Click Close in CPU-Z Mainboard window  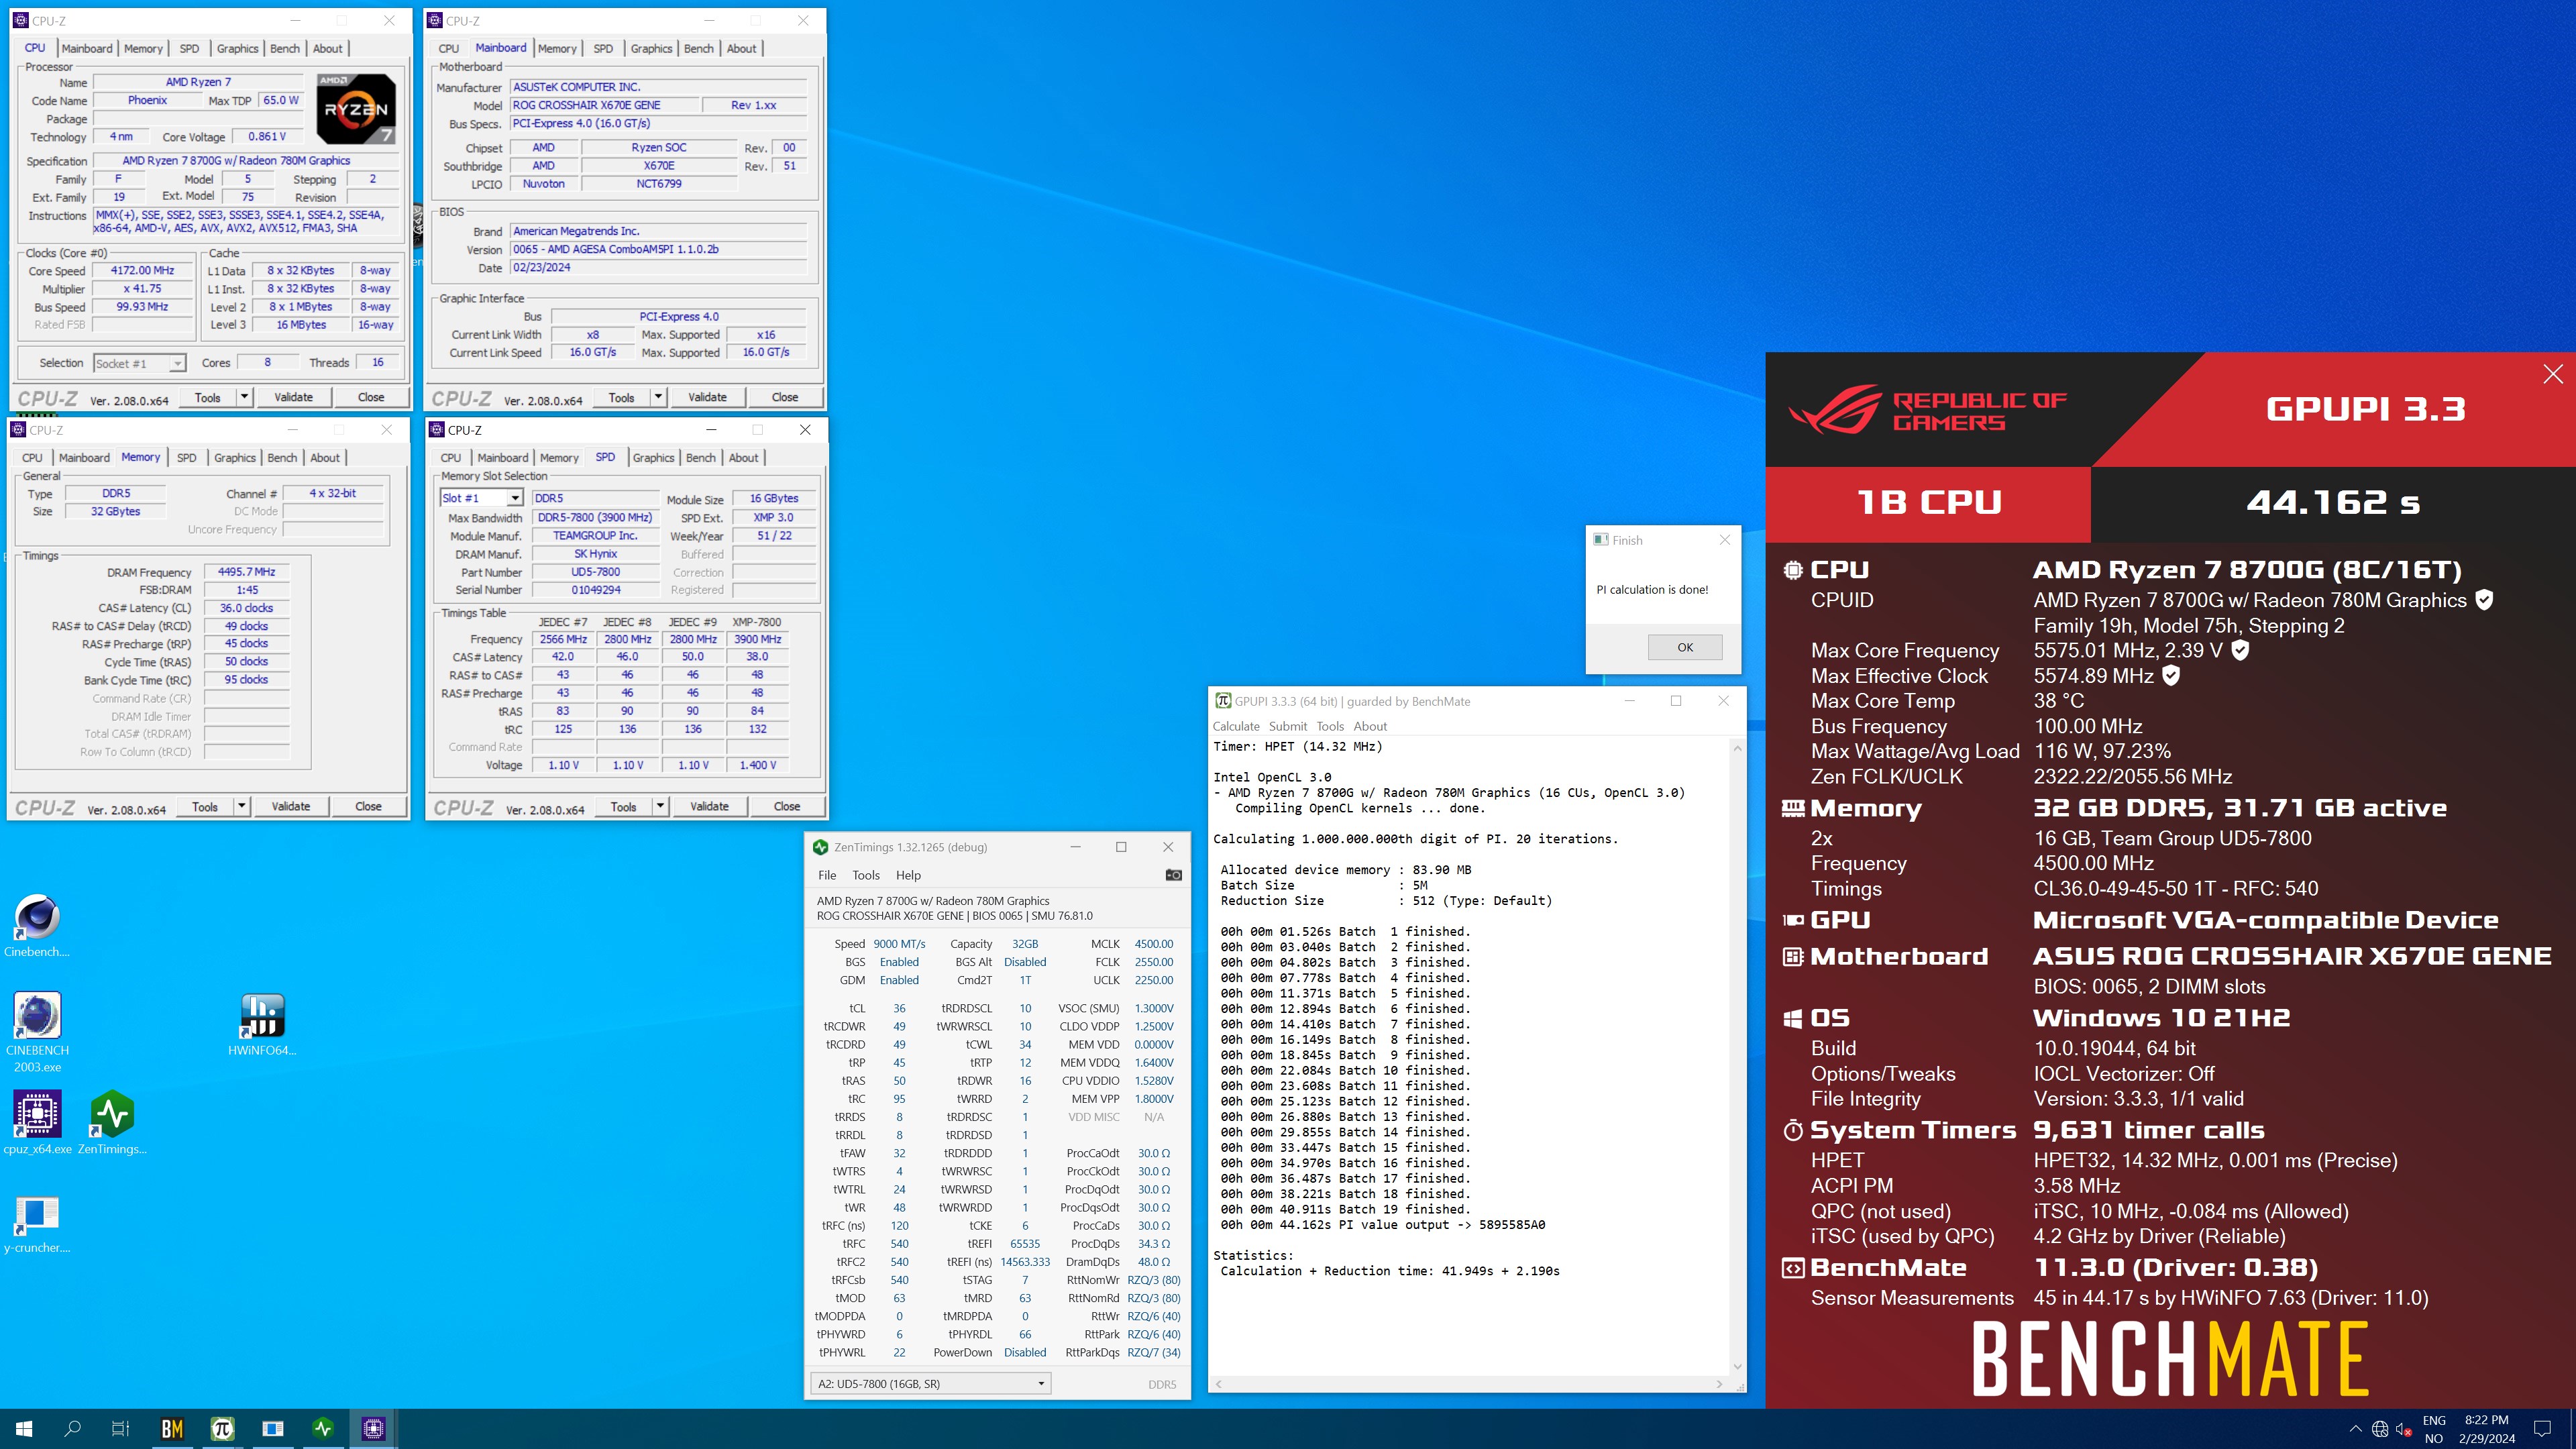(x=785, y=397)
